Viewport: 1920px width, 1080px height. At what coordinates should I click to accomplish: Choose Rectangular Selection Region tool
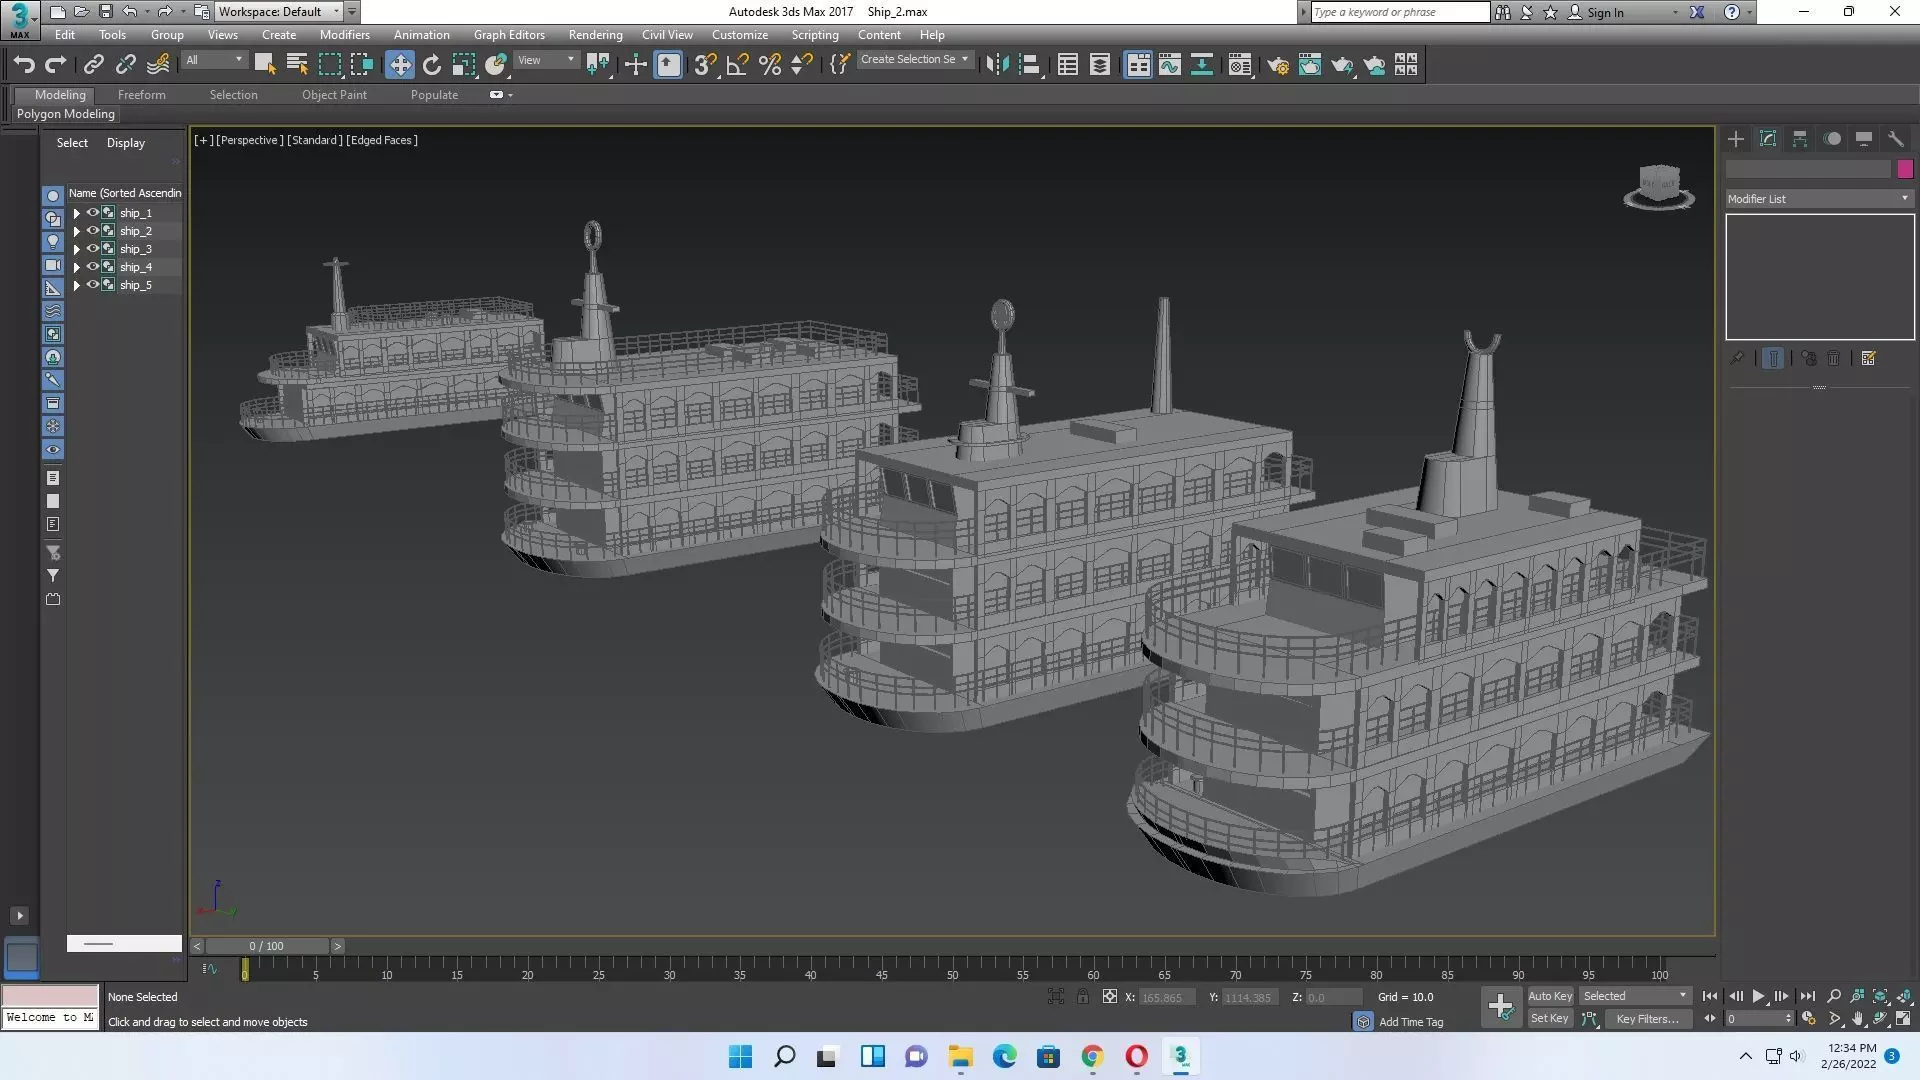(329, 65)
